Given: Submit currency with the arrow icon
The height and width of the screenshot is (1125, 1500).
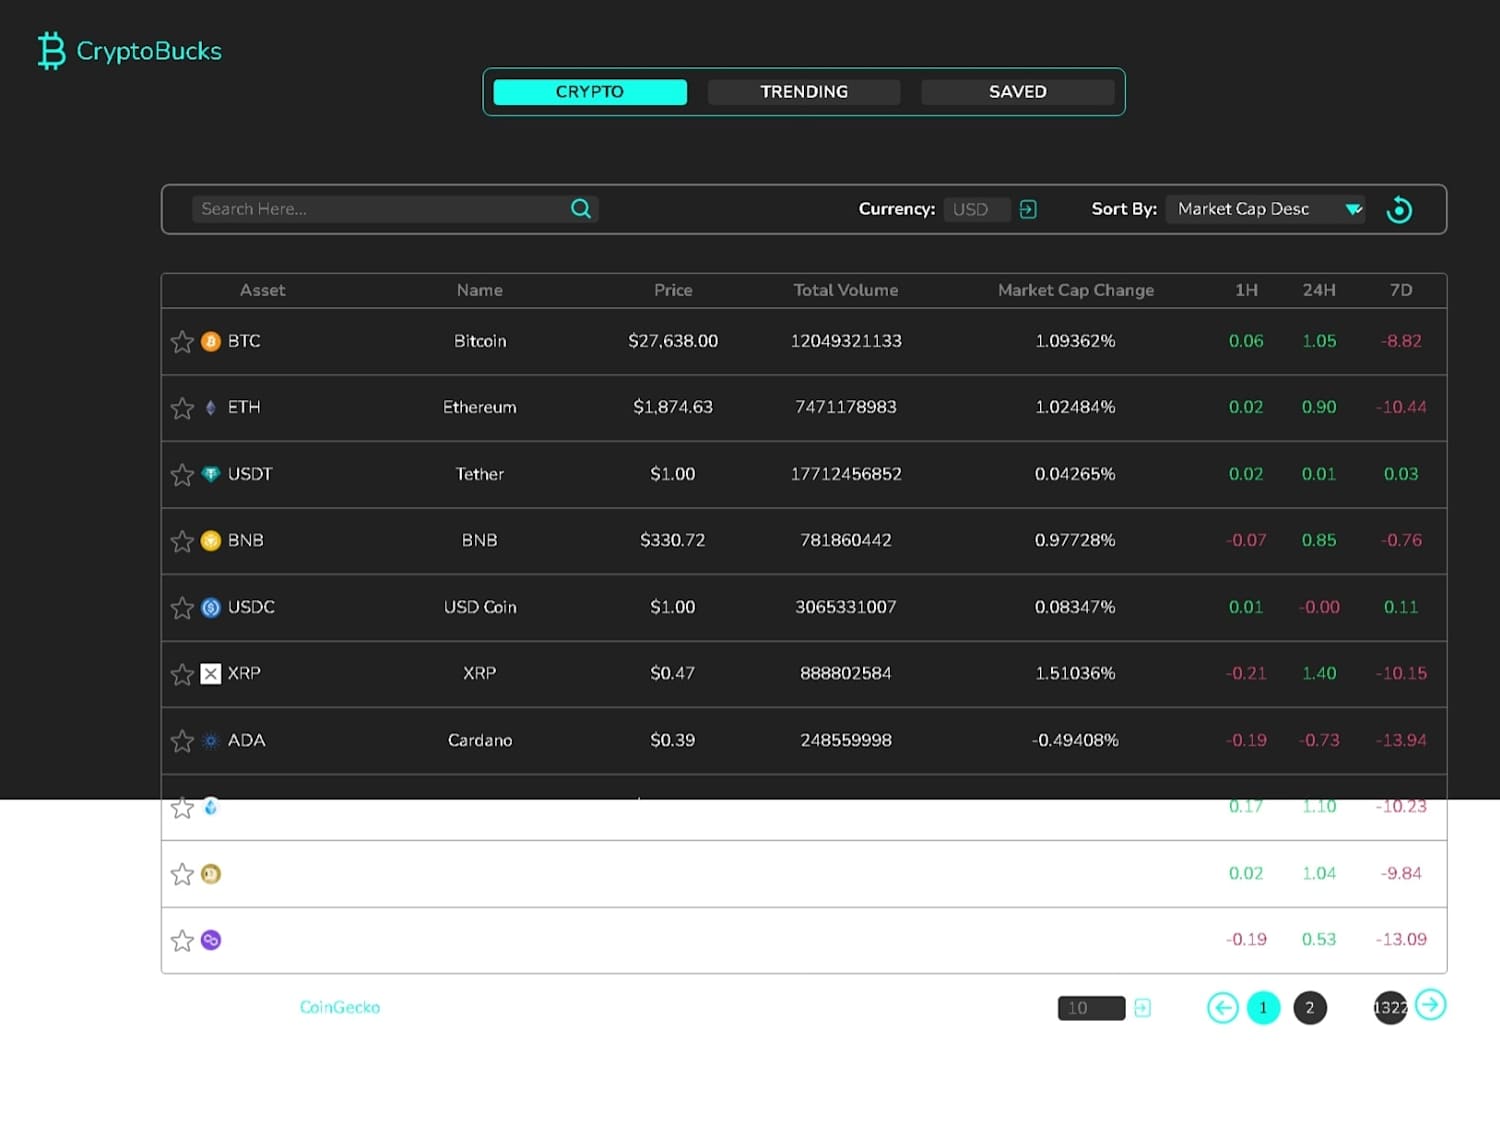Looking at the screenshot, I should click(1028, 209).
